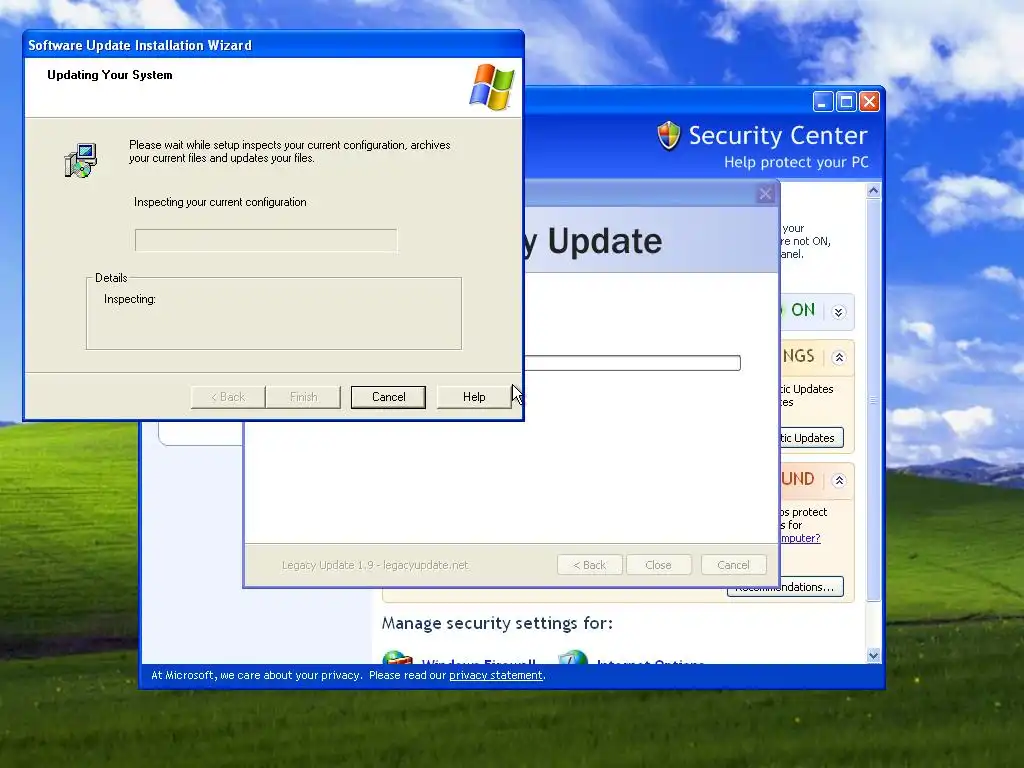
Task: Collapse the virus protection NOT FOUND chevron
Action: coord(839,481)
